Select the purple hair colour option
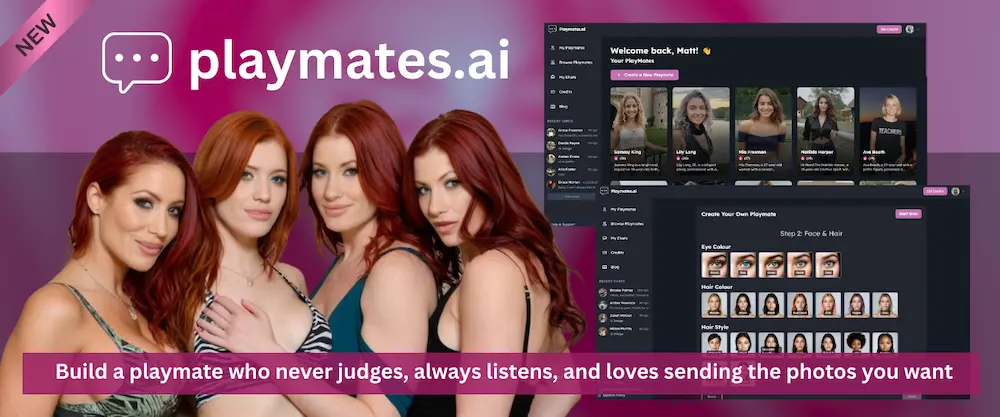 pyautogui.click(x=857, y=305)
